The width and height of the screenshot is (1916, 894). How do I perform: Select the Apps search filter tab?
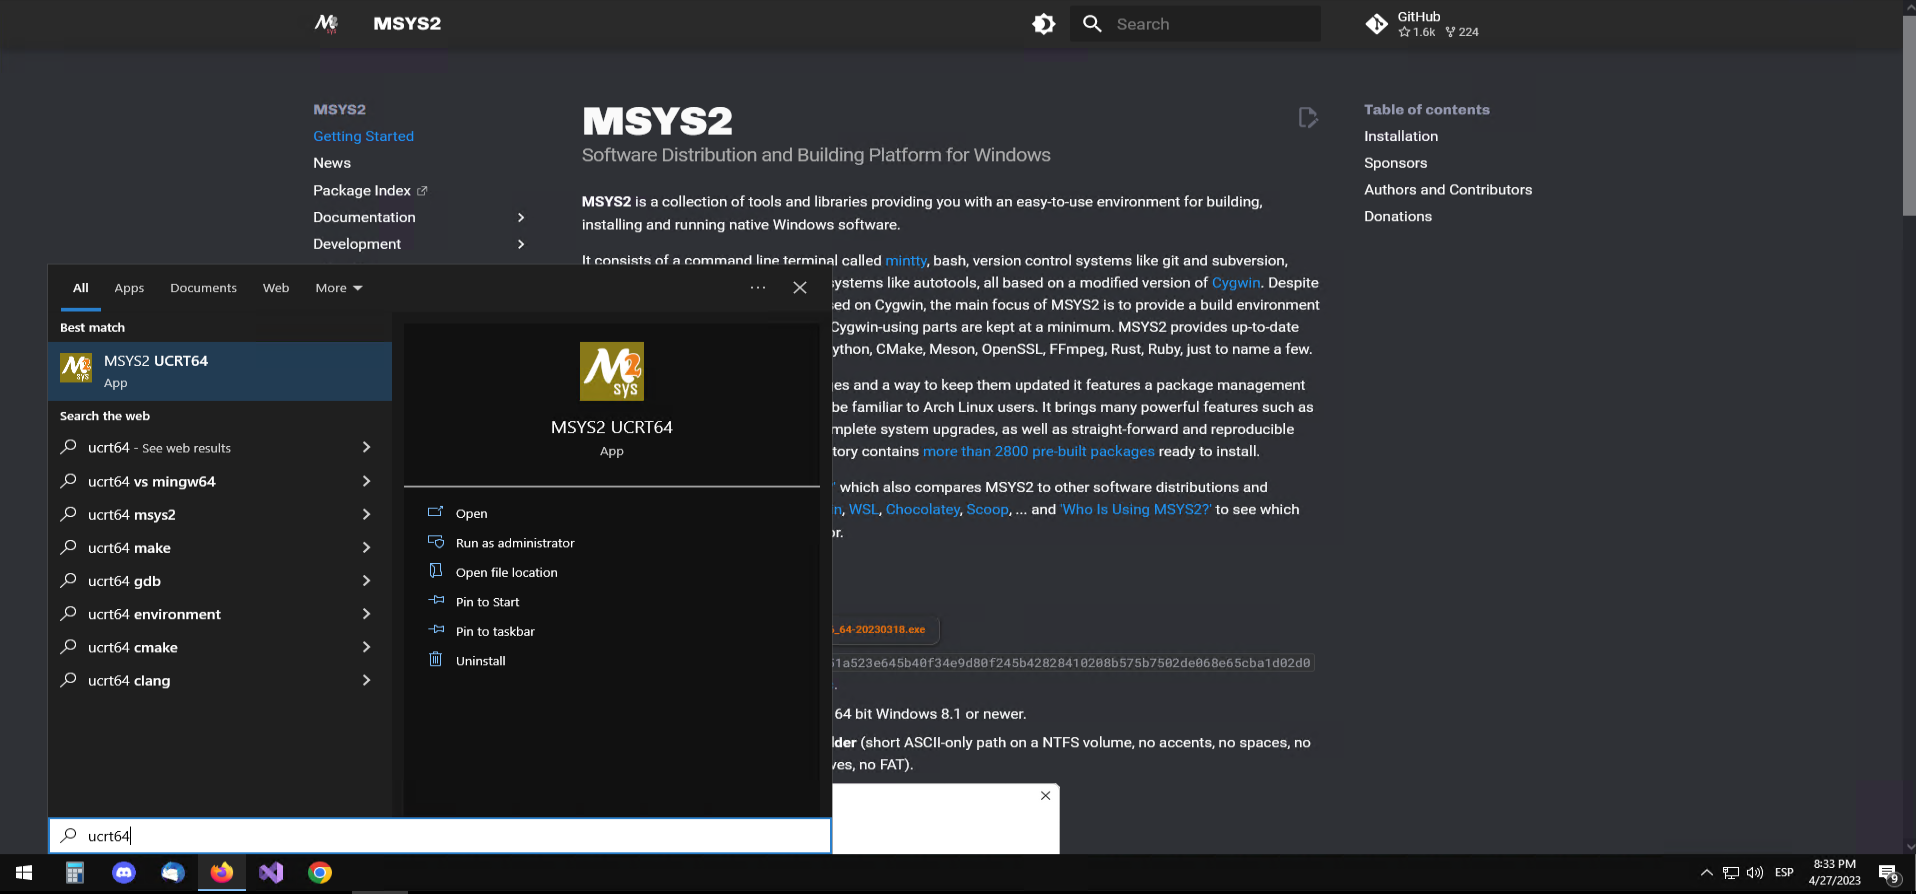(x=129, y=288)
